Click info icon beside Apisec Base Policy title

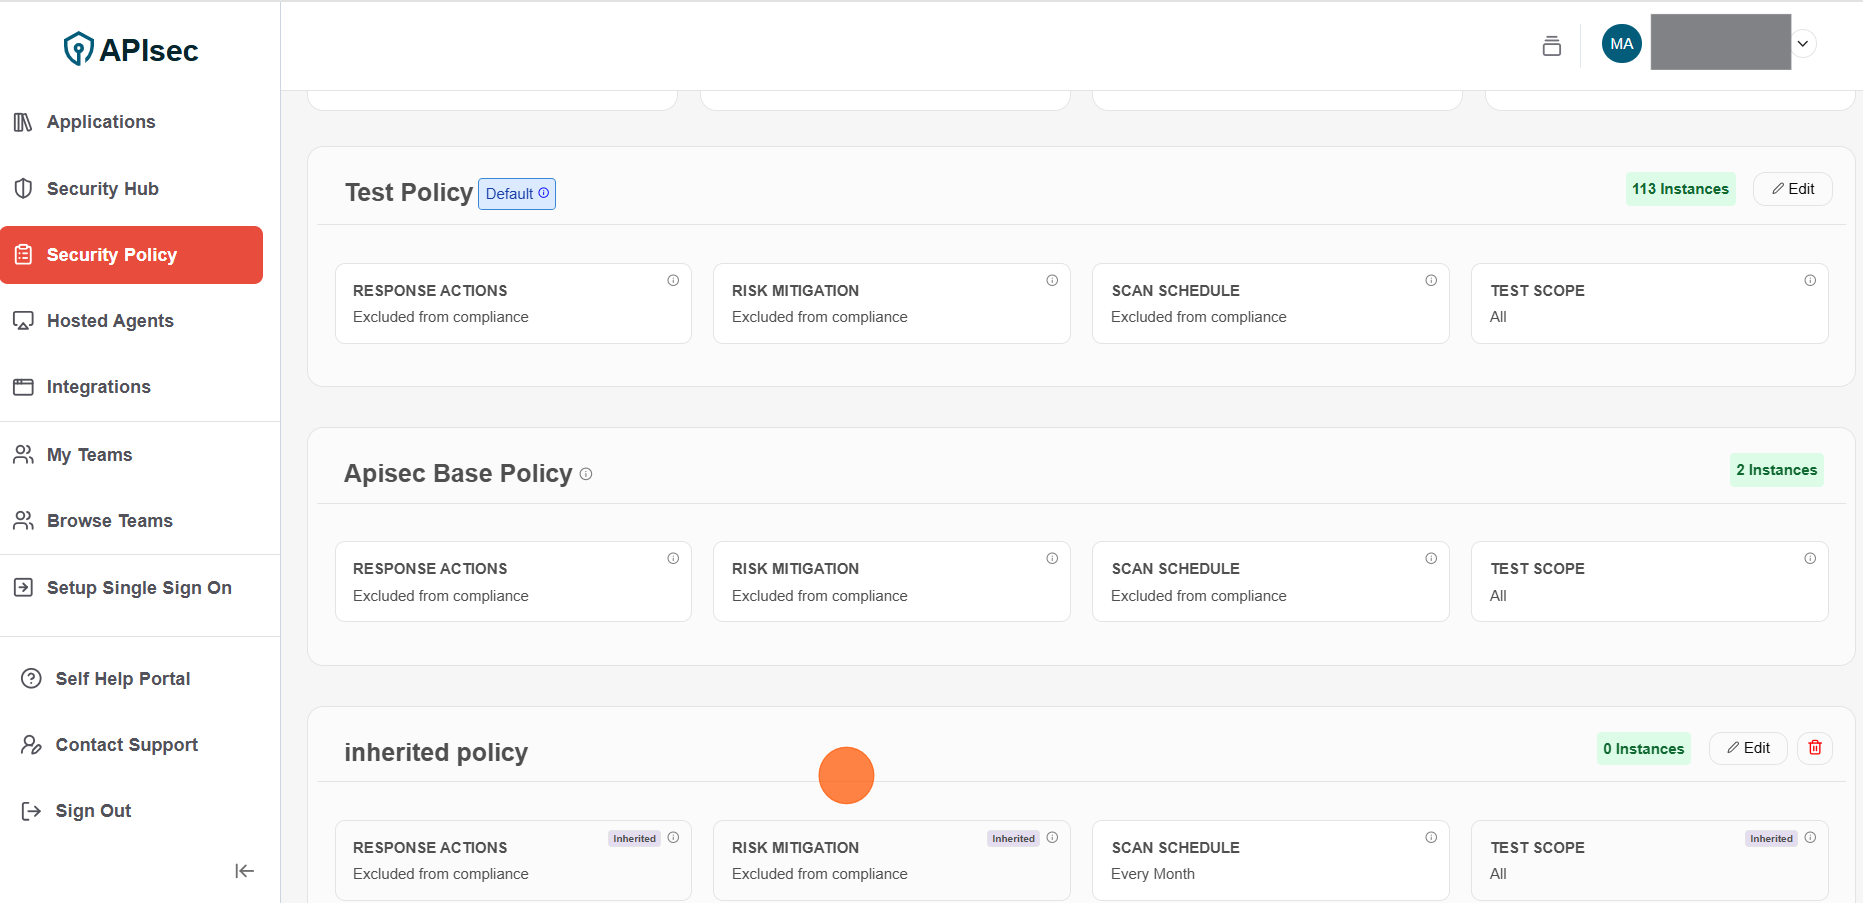[586, 474]
